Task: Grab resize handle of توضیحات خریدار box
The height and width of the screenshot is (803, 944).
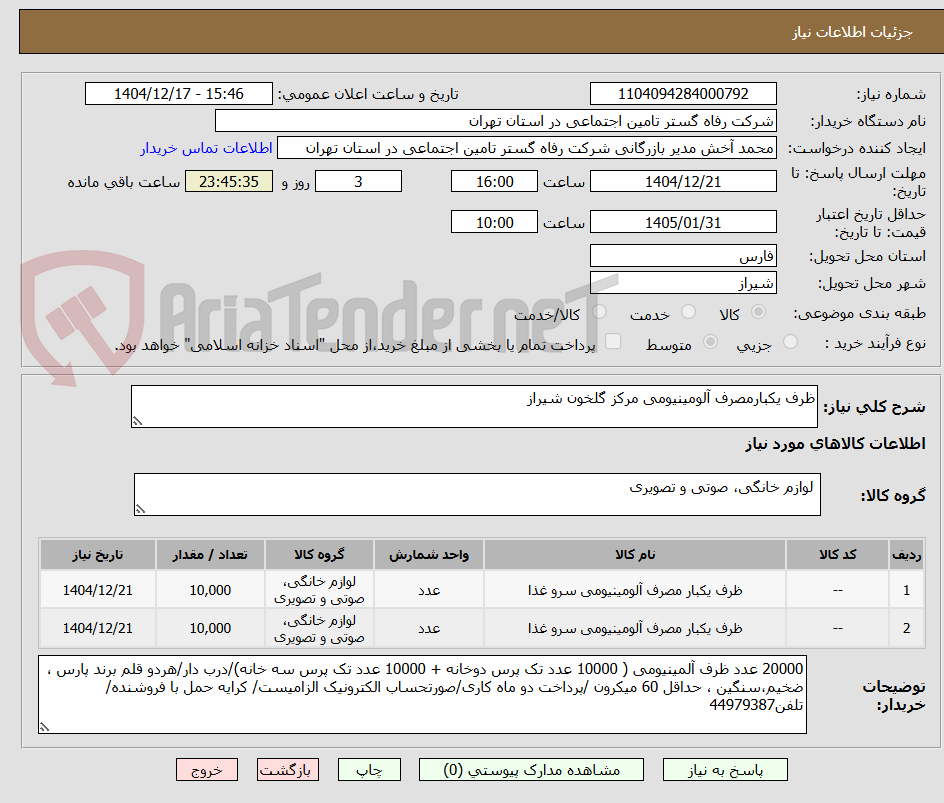Action: [x=44, y=727]
